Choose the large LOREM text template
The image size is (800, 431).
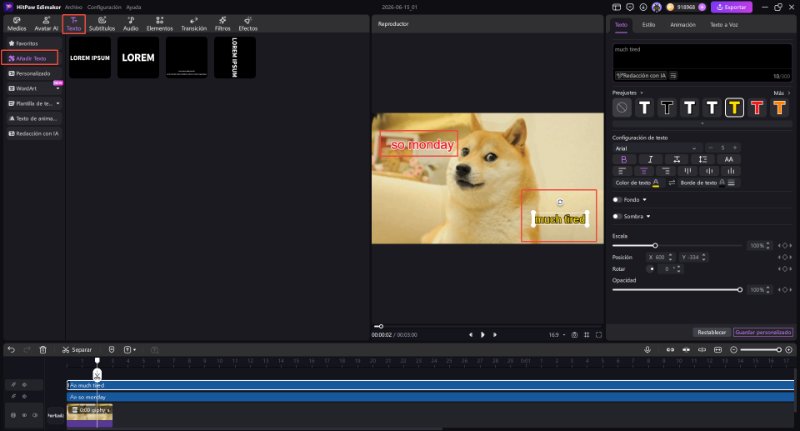tap(138, 58)
